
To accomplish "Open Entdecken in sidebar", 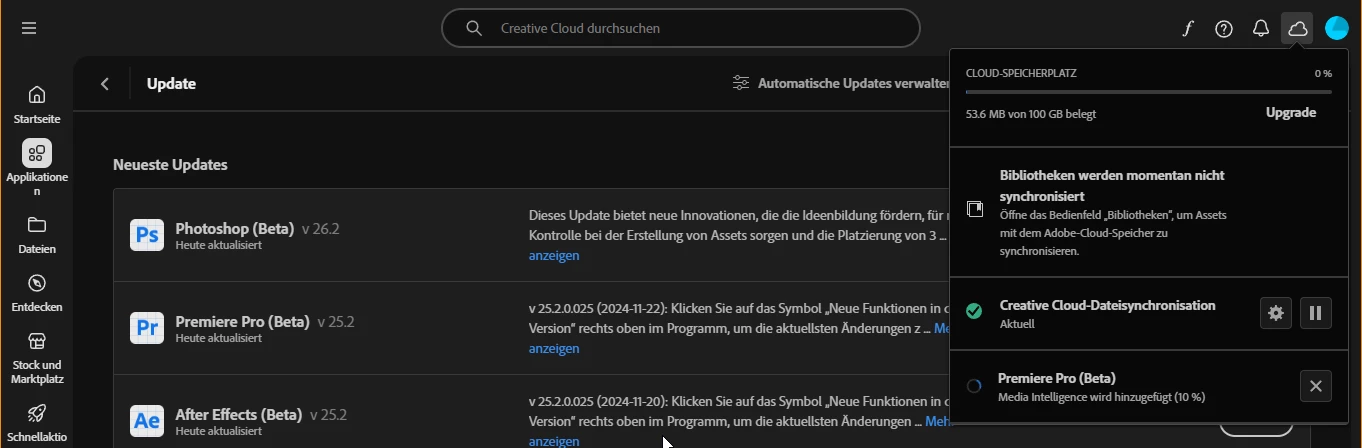I will (37, 293).
